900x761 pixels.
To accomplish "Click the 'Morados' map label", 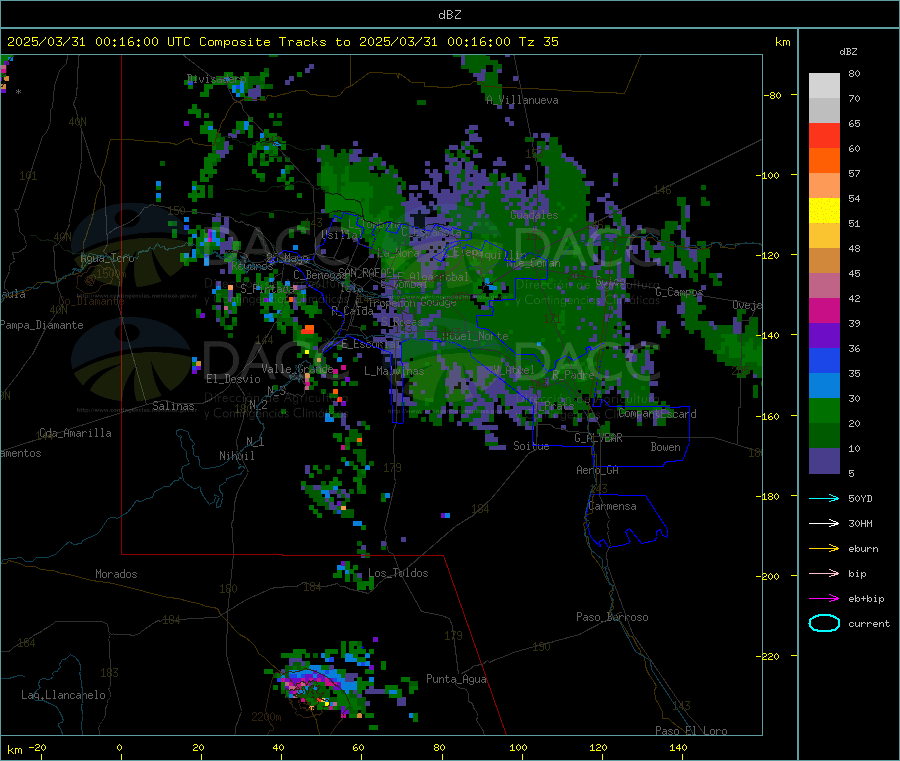I will (116, 574).
